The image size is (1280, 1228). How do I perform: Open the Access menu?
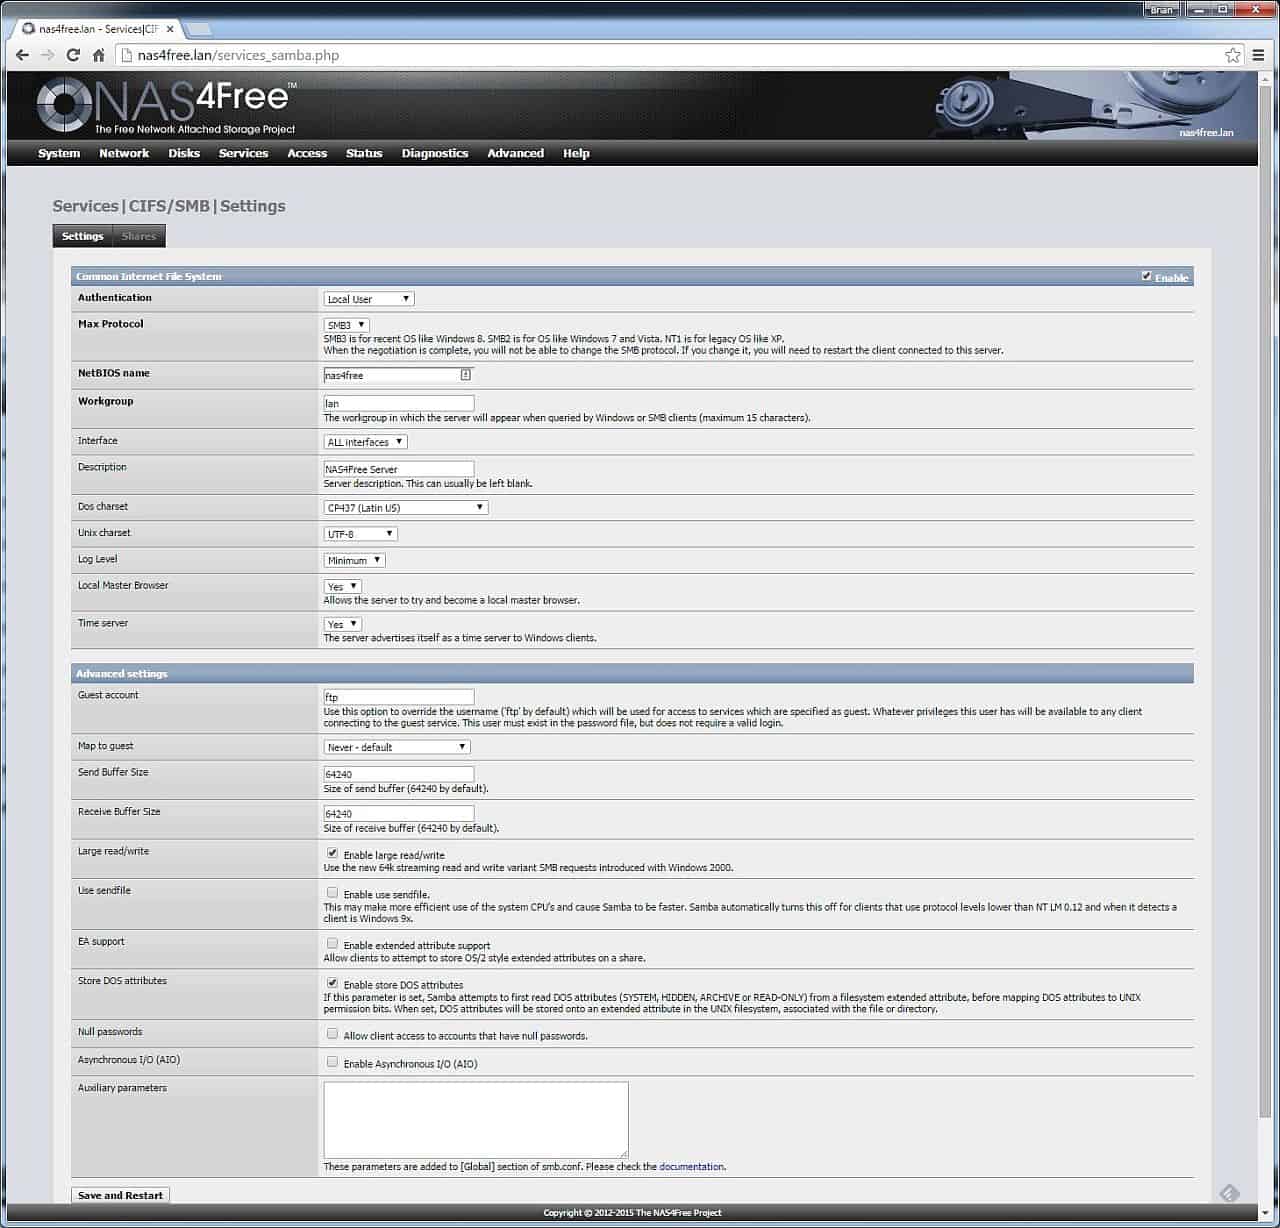coord(307,153)
